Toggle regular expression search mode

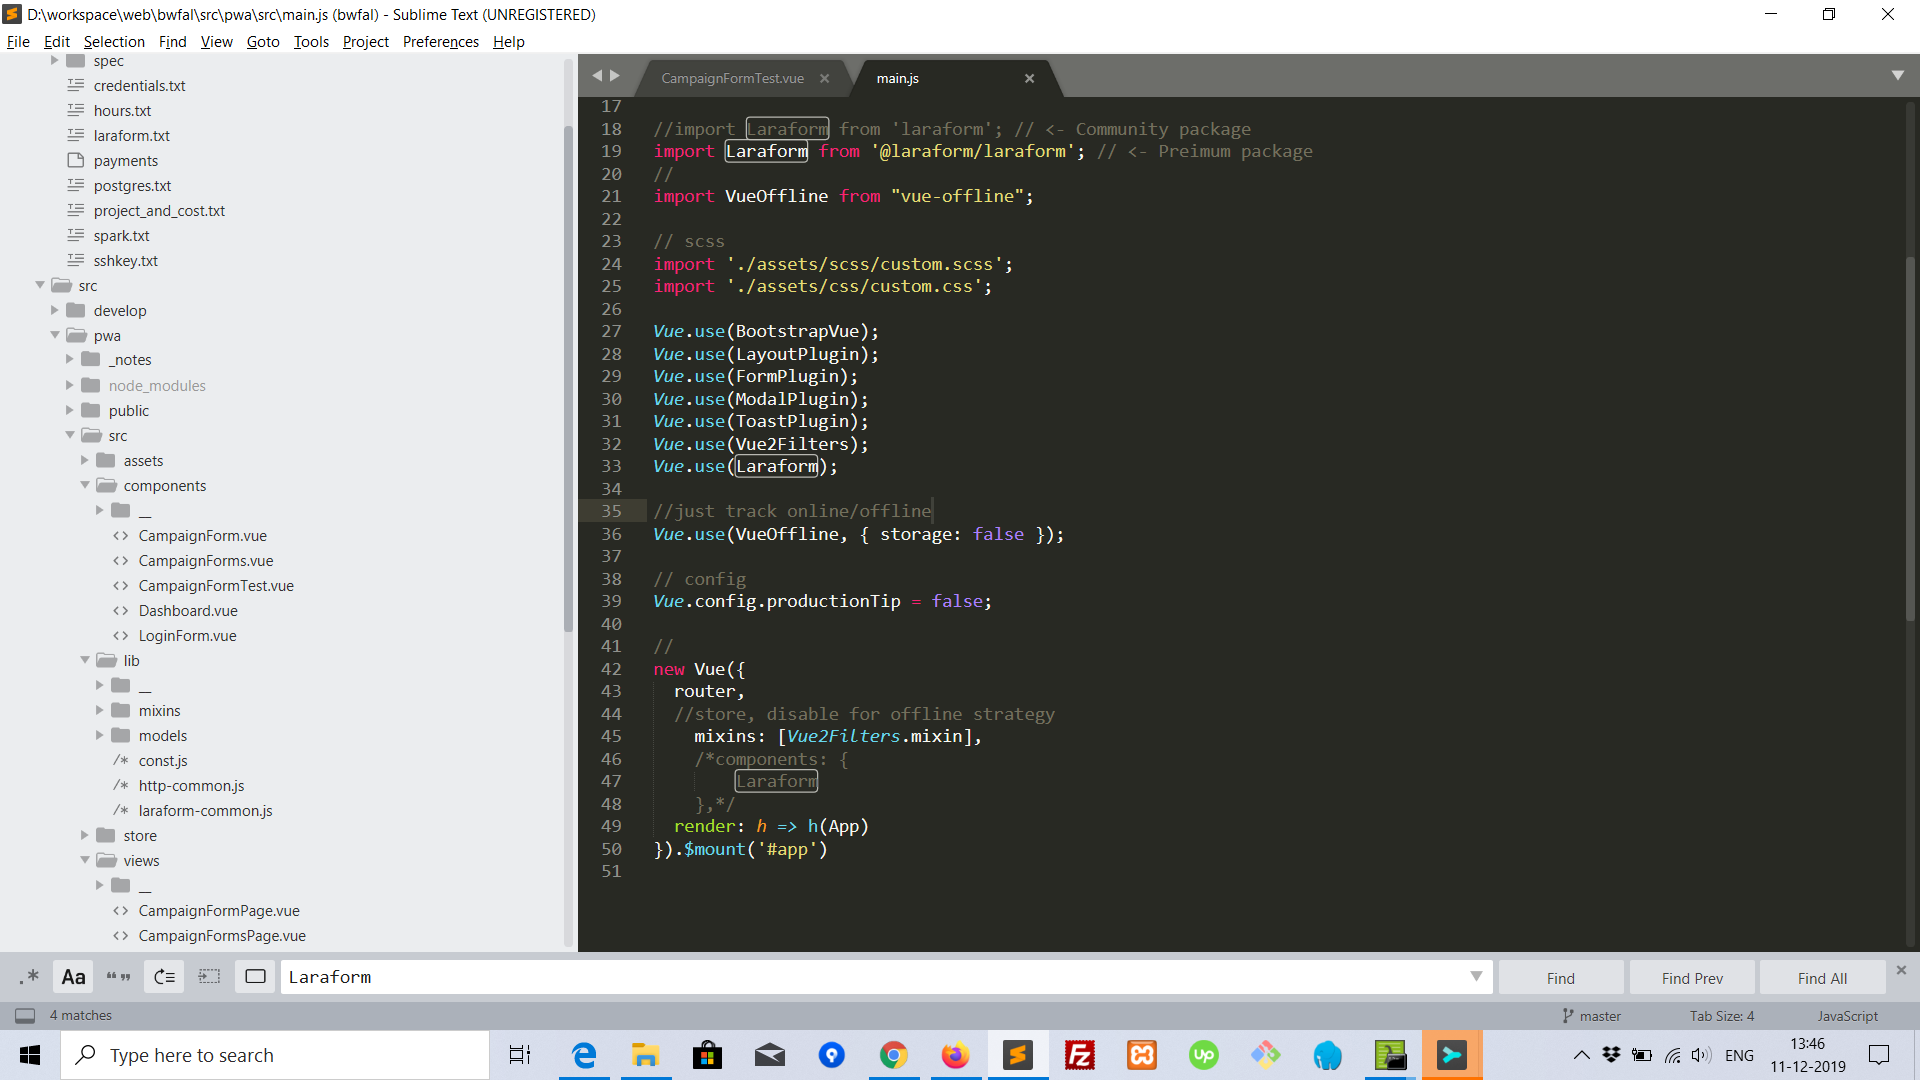click(29, 977)
